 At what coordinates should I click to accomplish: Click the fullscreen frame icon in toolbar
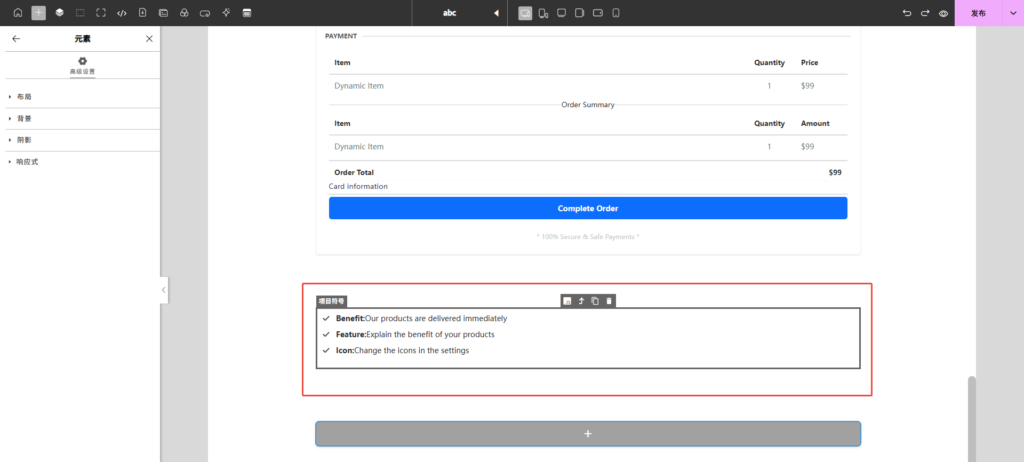pyautogui.click(x=101, y=13)
